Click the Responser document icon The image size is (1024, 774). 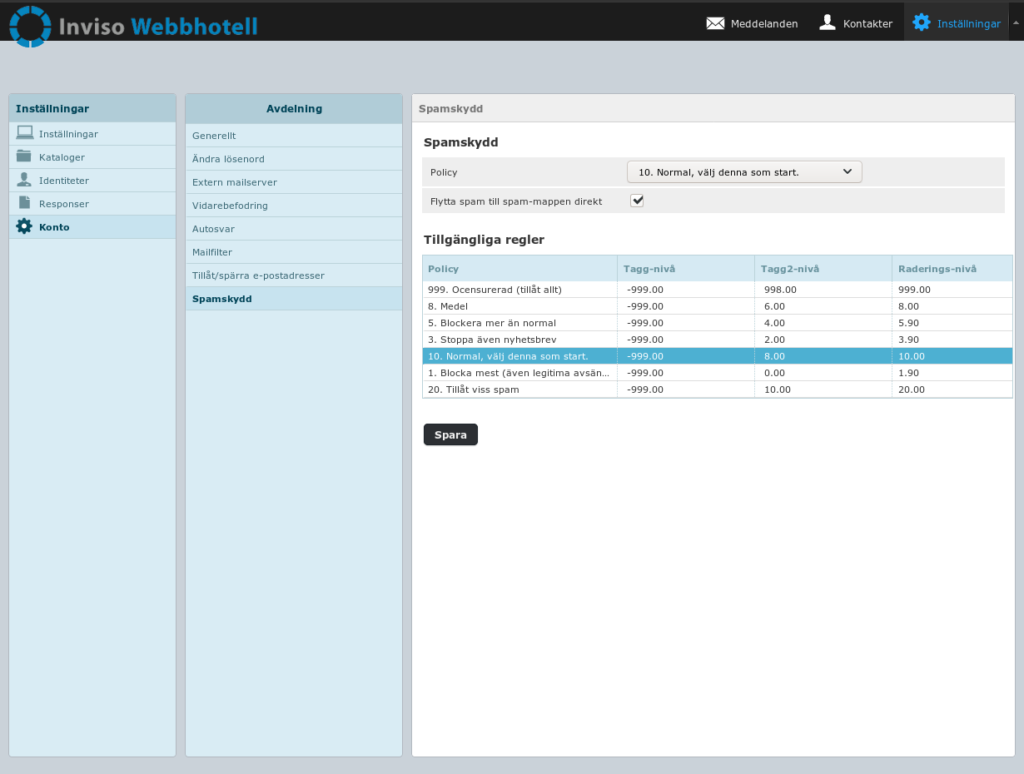24,203
